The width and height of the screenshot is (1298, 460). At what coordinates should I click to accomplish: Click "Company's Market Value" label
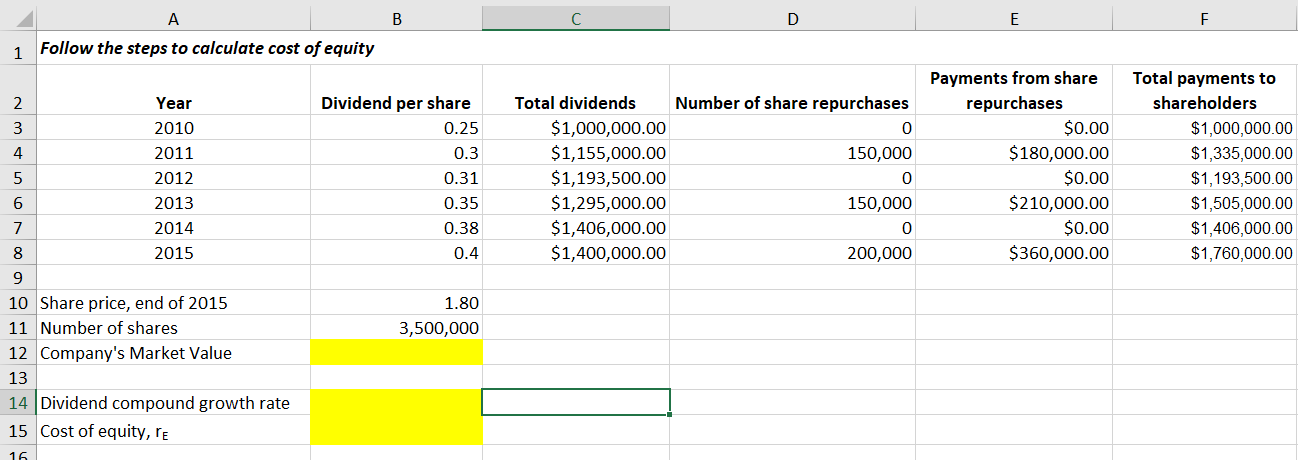pos(136,353)
